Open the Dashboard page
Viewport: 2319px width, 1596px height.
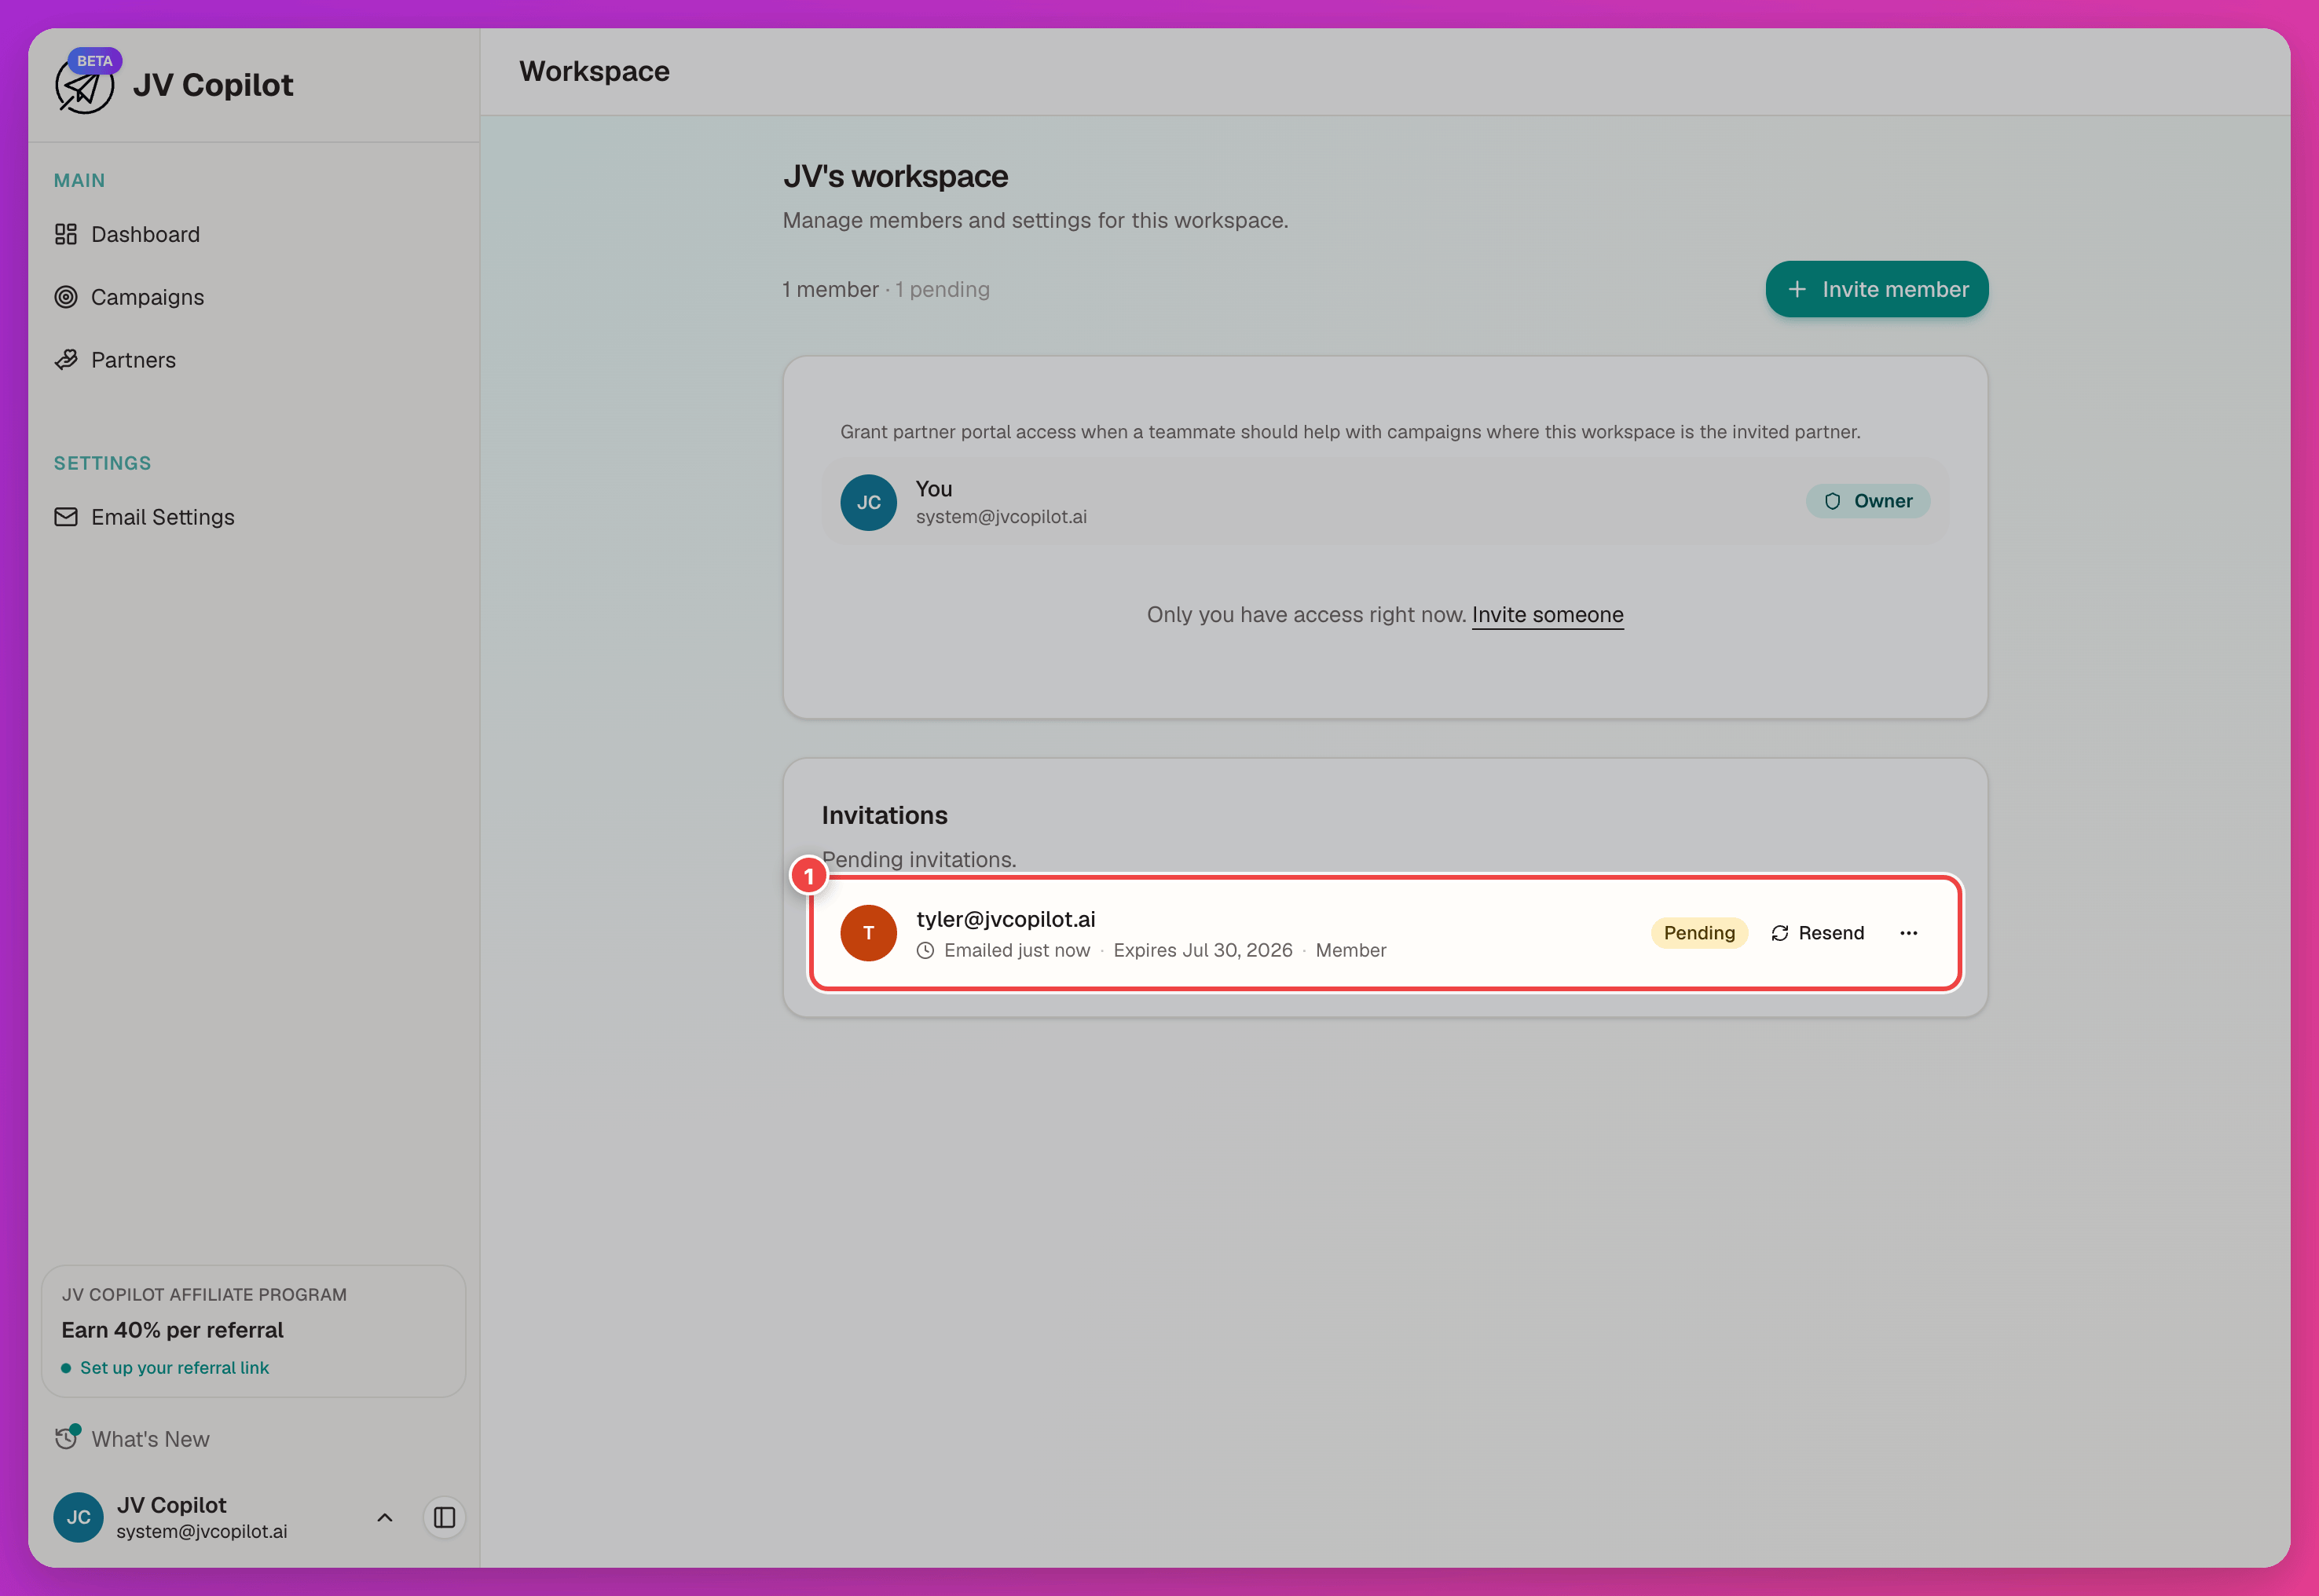click(x=145, y=234)
